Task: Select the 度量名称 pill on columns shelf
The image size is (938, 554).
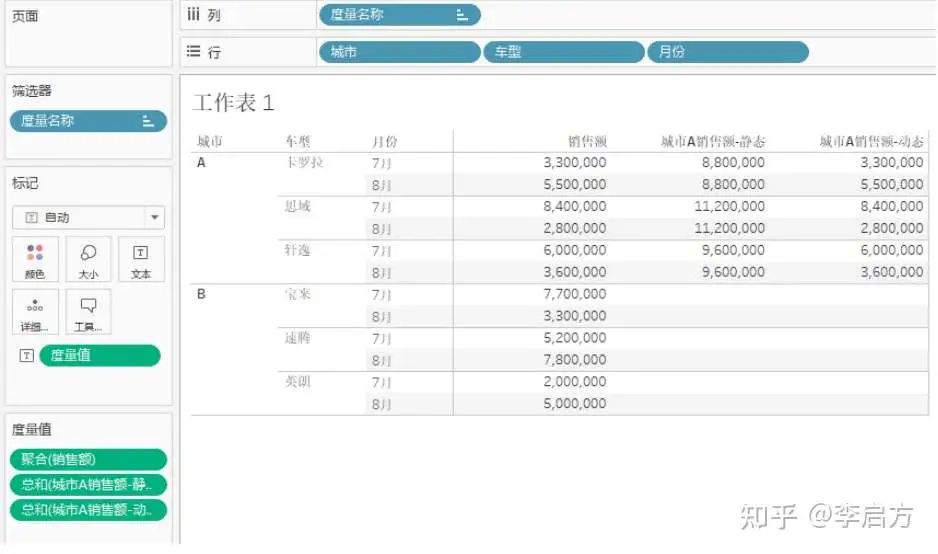Action: tap(400, 15)
